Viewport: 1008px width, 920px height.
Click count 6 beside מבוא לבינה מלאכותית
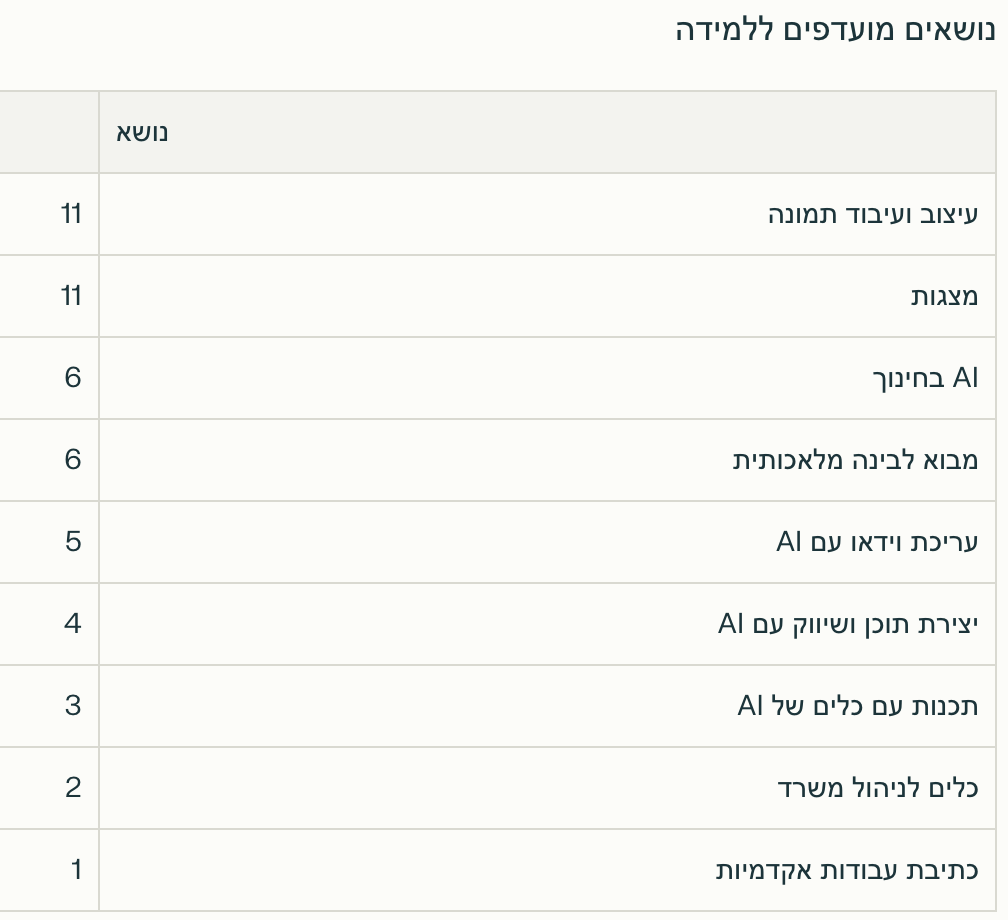pos(73,460)
